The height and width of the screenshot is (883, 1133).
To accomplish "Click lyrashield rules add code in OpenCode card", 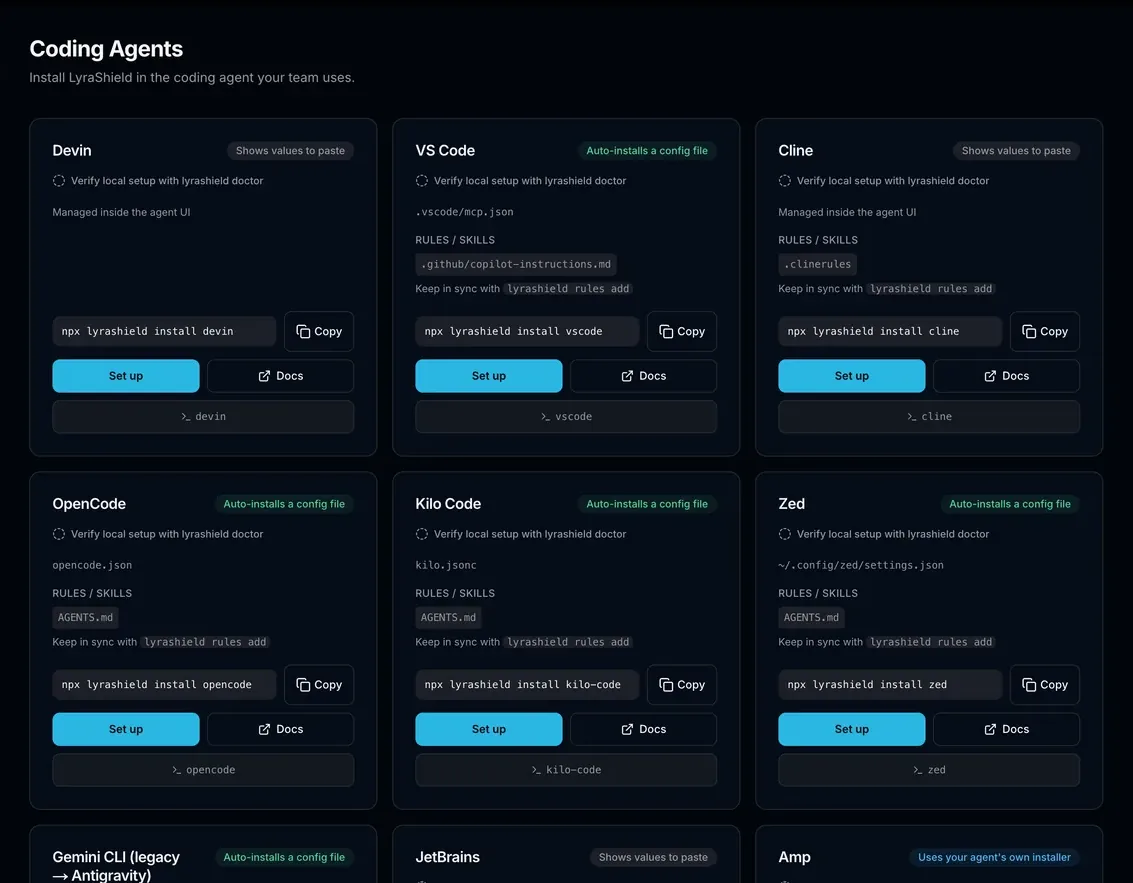I will (205, 642).
